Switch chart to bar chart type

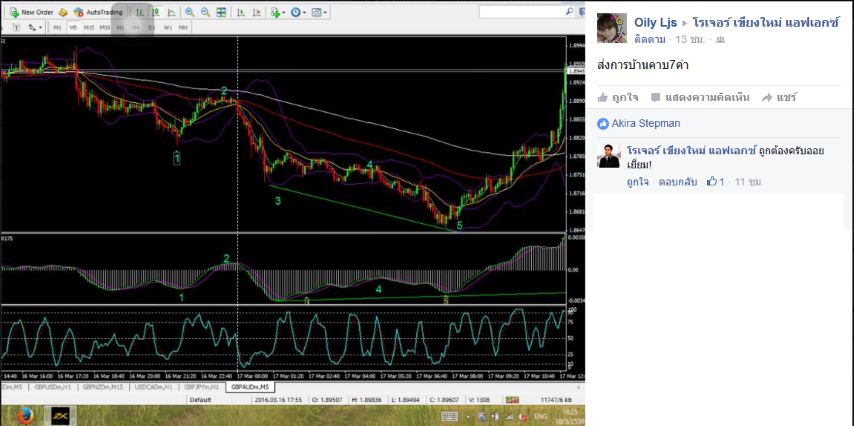coord(140,12)
